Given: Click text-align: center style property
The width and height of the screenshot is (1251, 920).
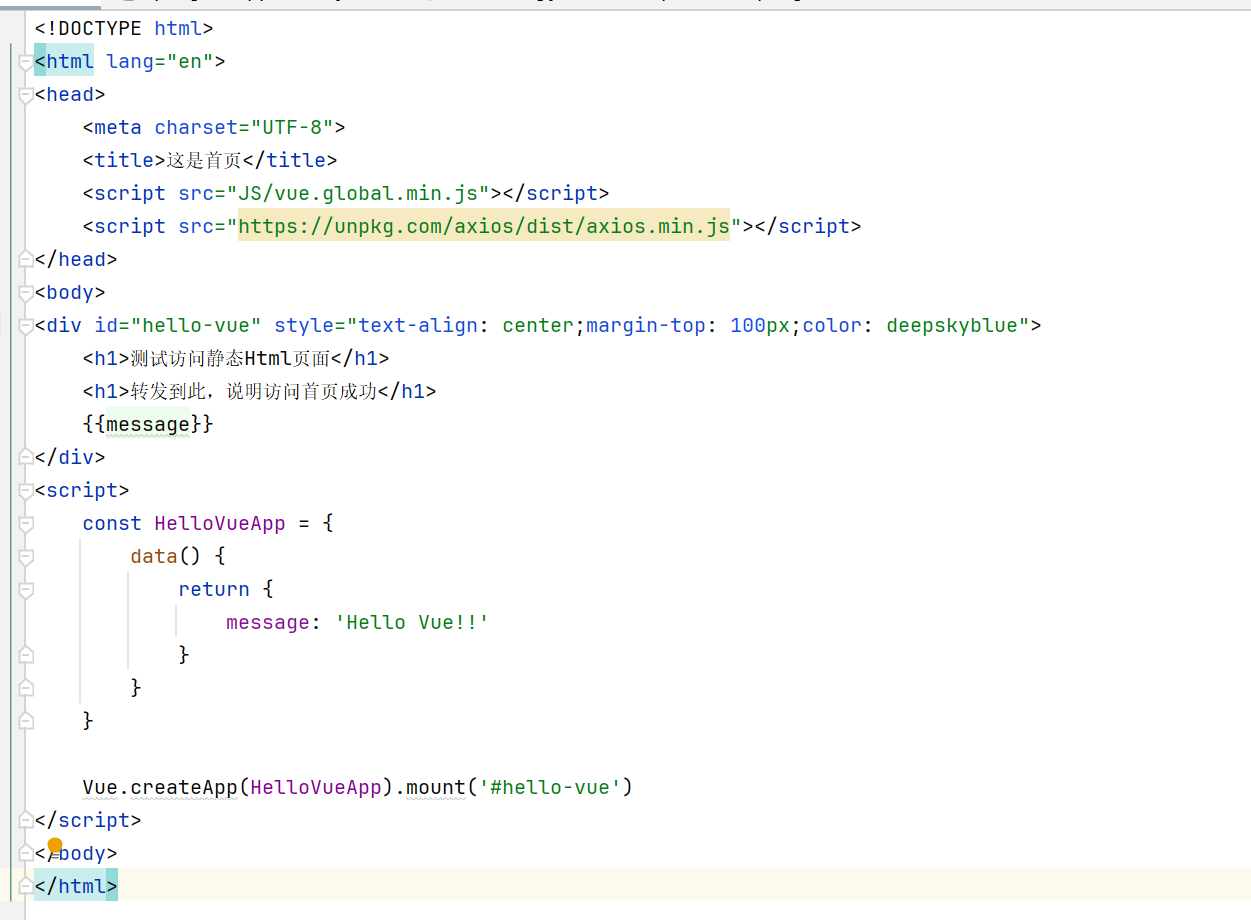Looking at the screenshot, I should [466, 325].
